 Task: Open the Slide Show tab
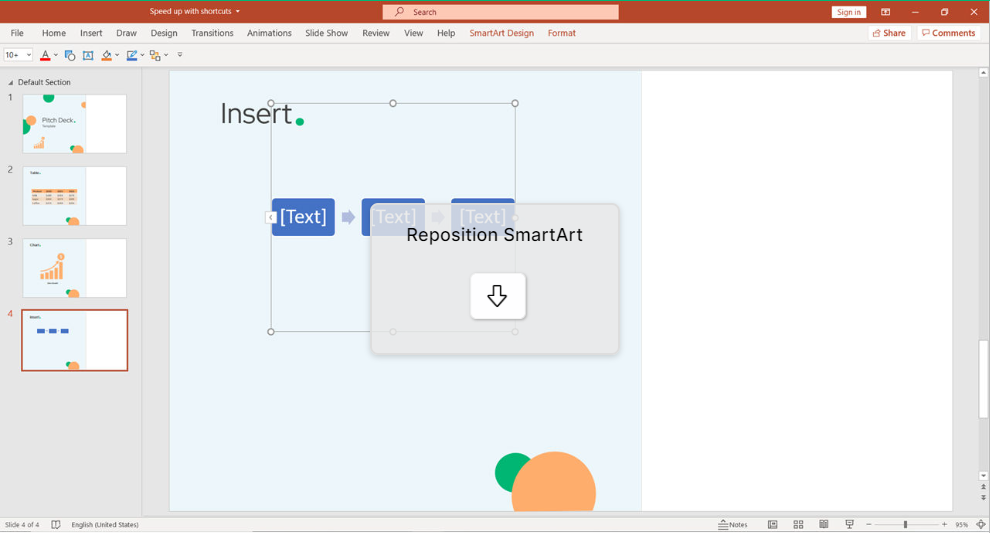pos(326,33)
